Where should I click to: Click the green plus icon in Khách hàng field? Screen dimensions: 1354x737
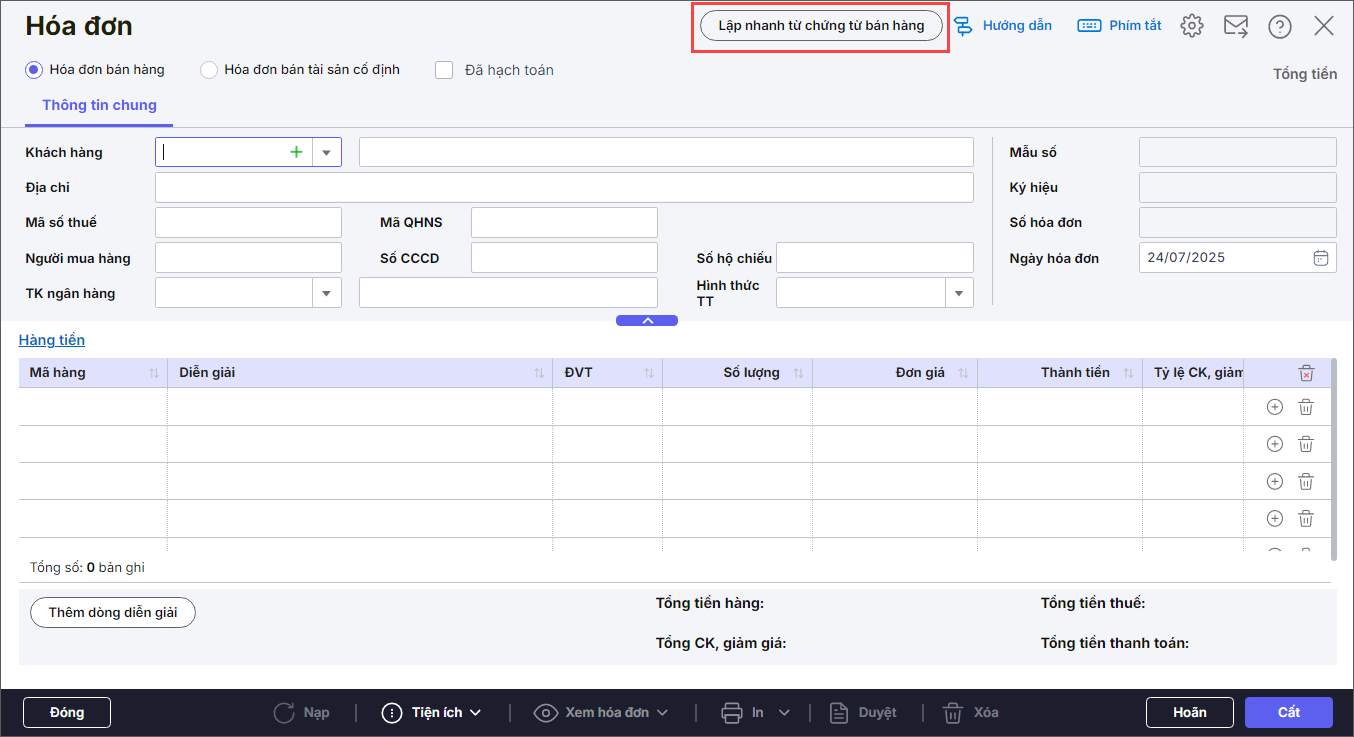(x=296, y=152)
